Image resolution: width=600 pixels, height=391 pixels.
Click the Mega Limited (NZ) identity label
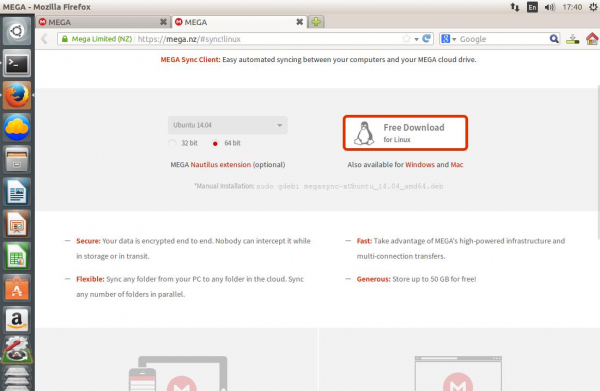coord(102,39)
